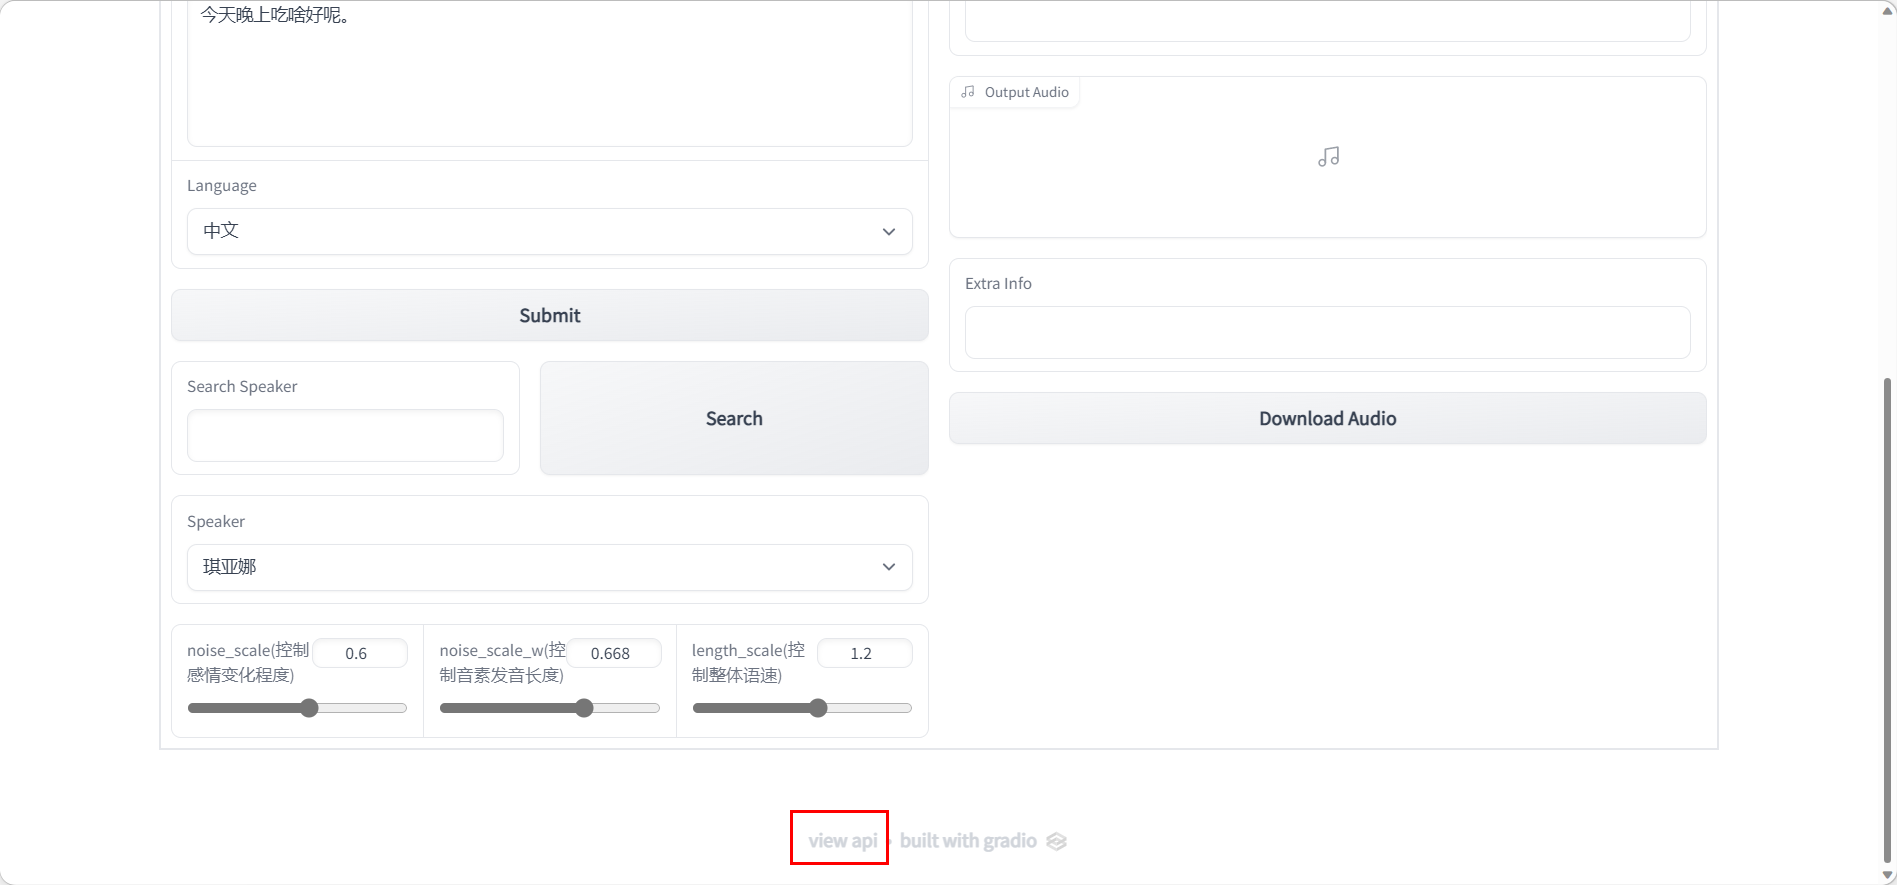Image resolution: width=1897 pixels, height=885 pixels.
Task: Click the noise_scale slider handle
Action: click(x=310, y=708)
